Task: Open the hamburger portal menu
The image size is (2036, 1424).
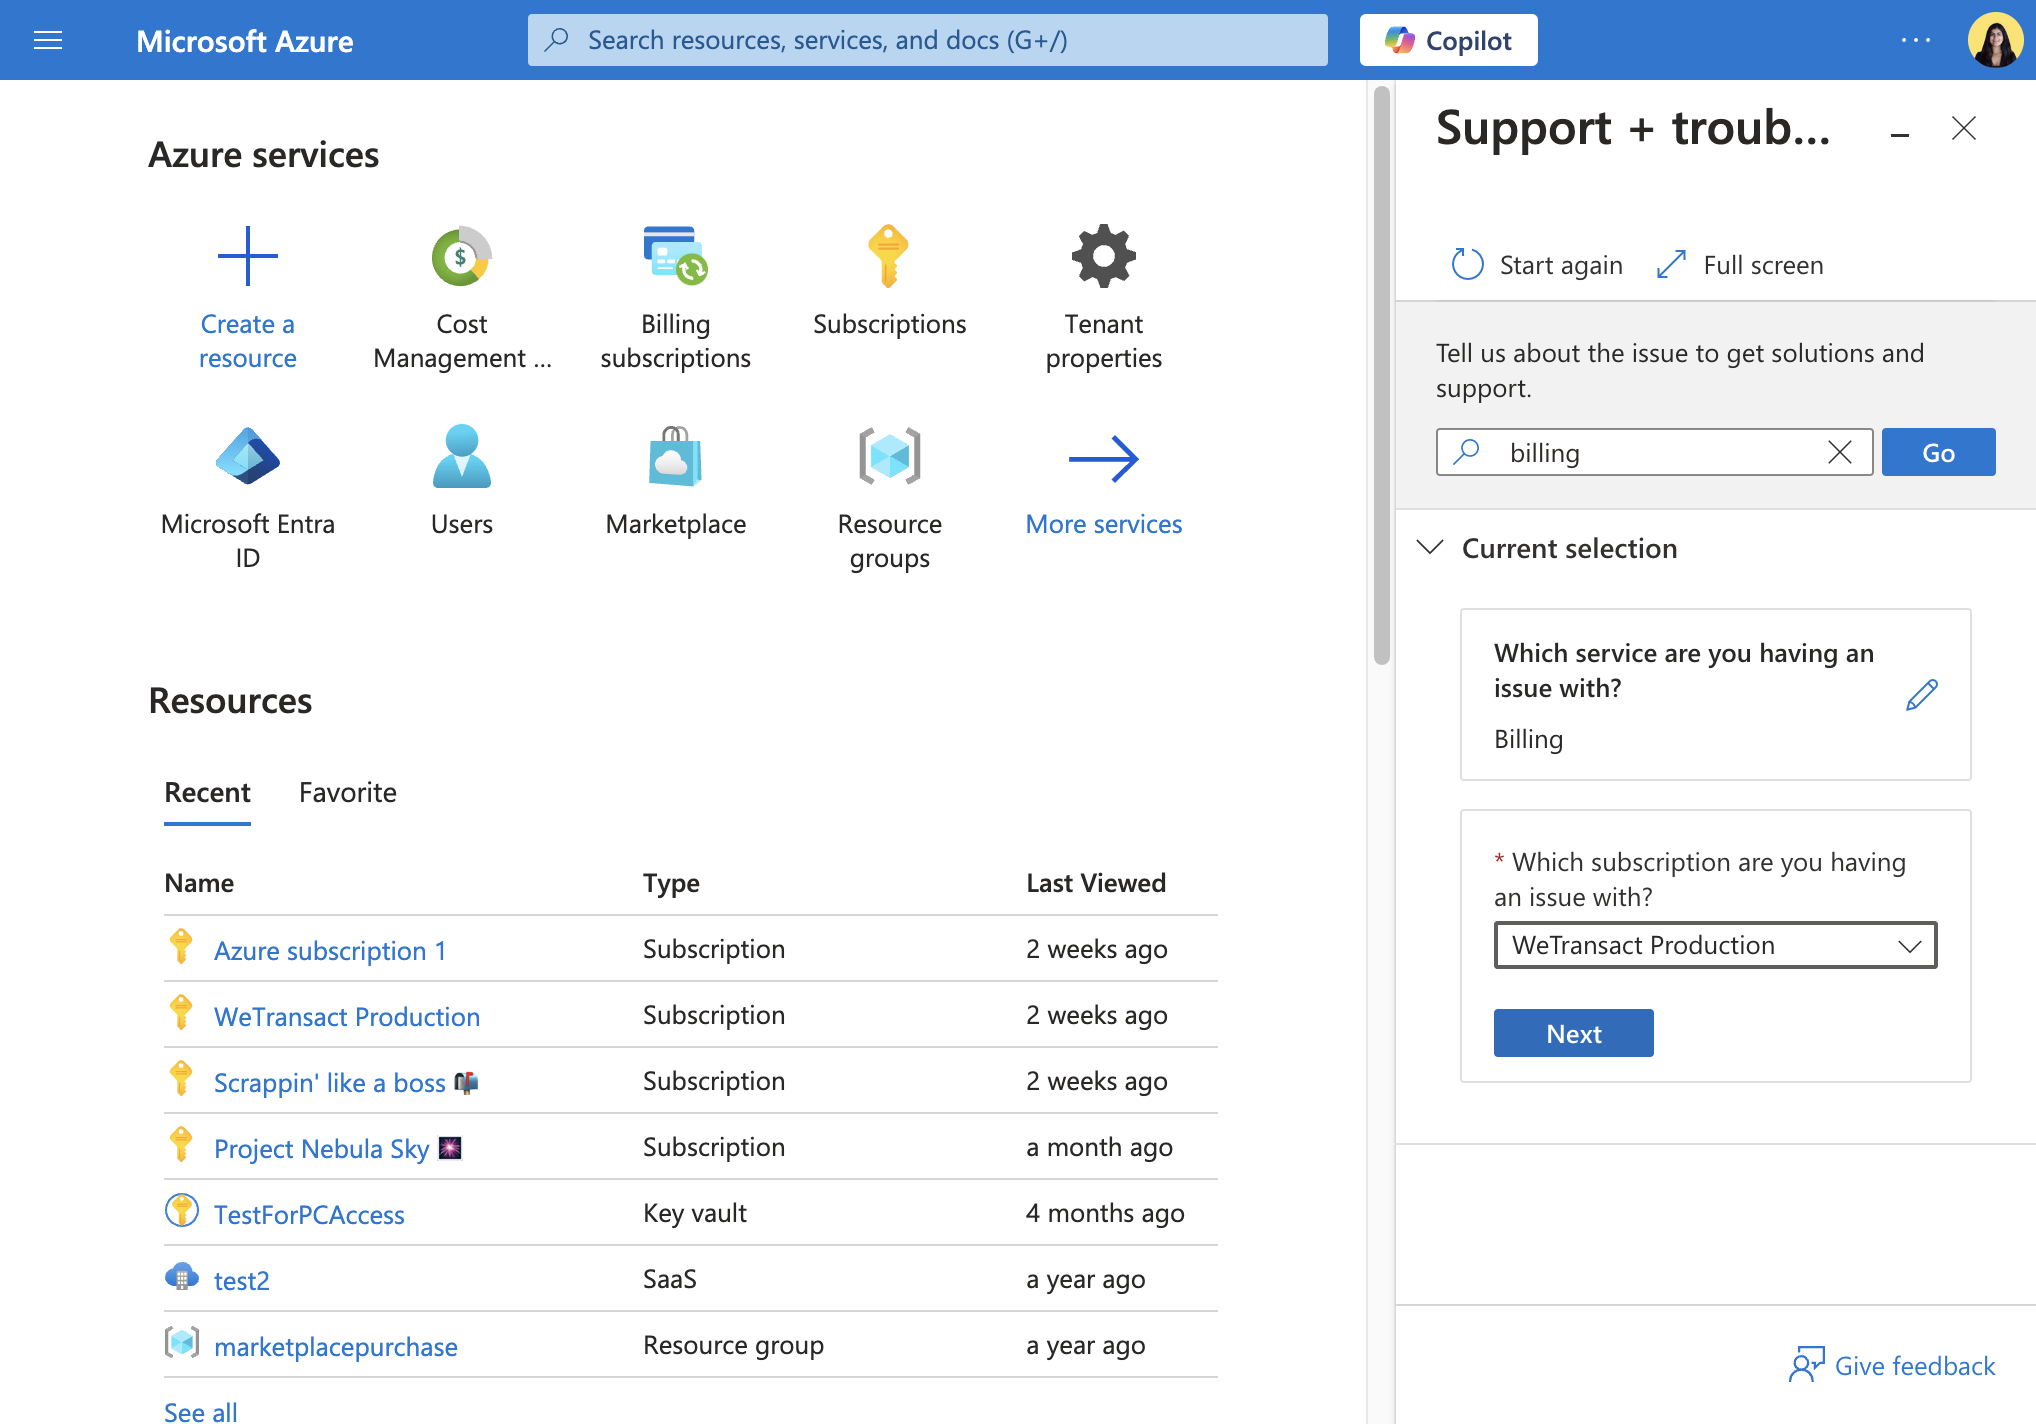Action: click(48, 40)
